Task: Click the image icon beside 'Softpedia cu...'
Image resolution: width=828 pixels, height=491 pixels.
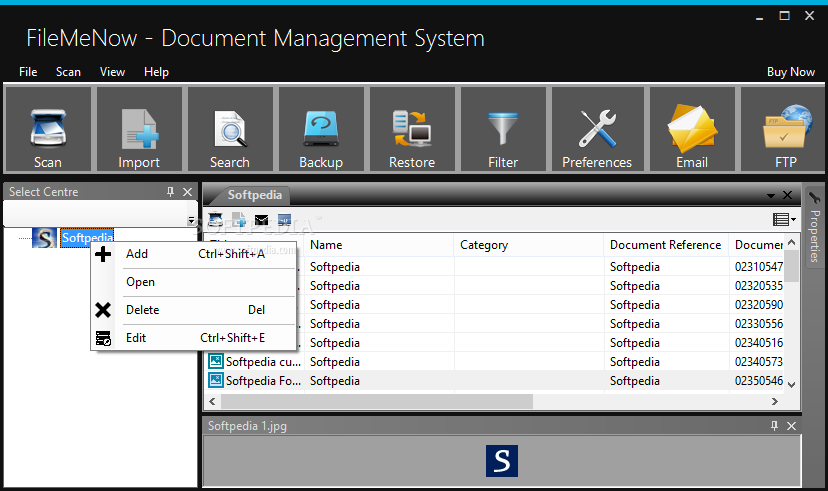Action: [x=215, y=361]
